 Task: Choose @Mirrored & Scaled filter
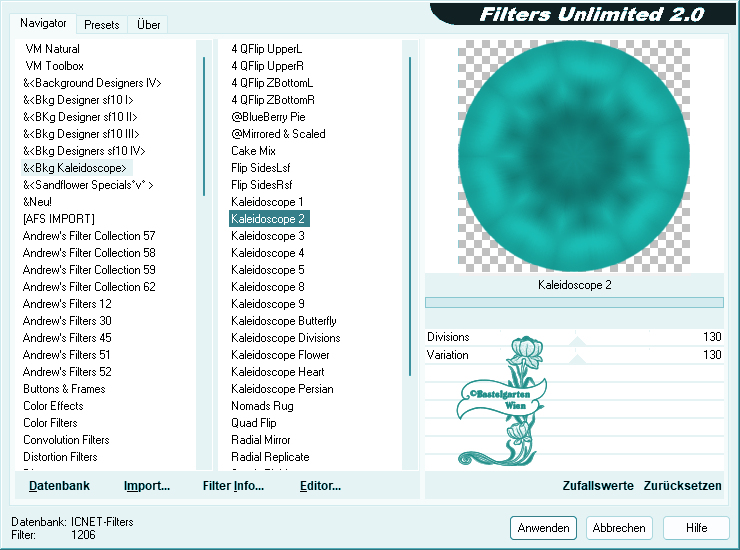[x=278, y=134]
